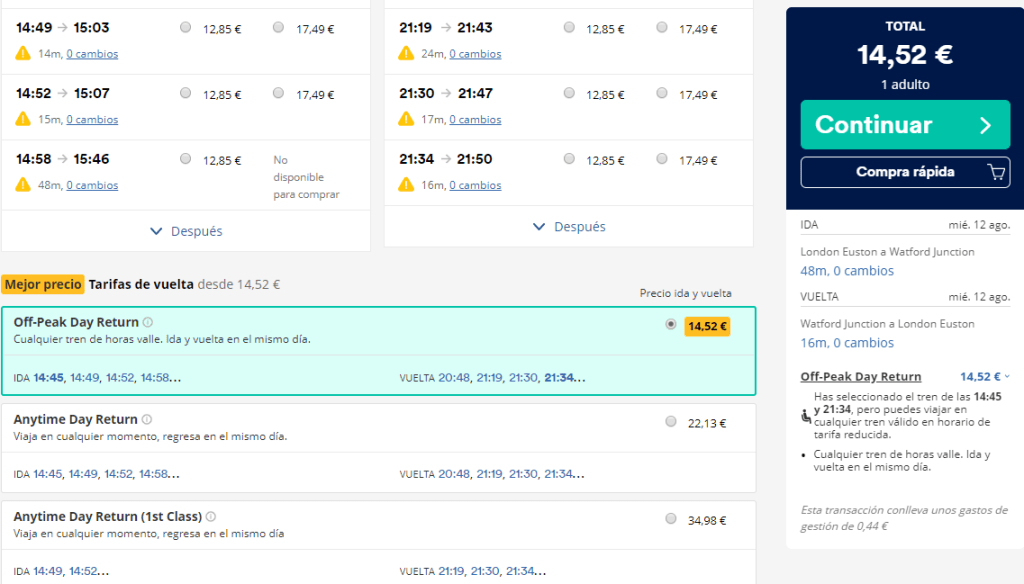
Task: Select 12,85 € fare for 14:52 train
Action: [185, 94]
